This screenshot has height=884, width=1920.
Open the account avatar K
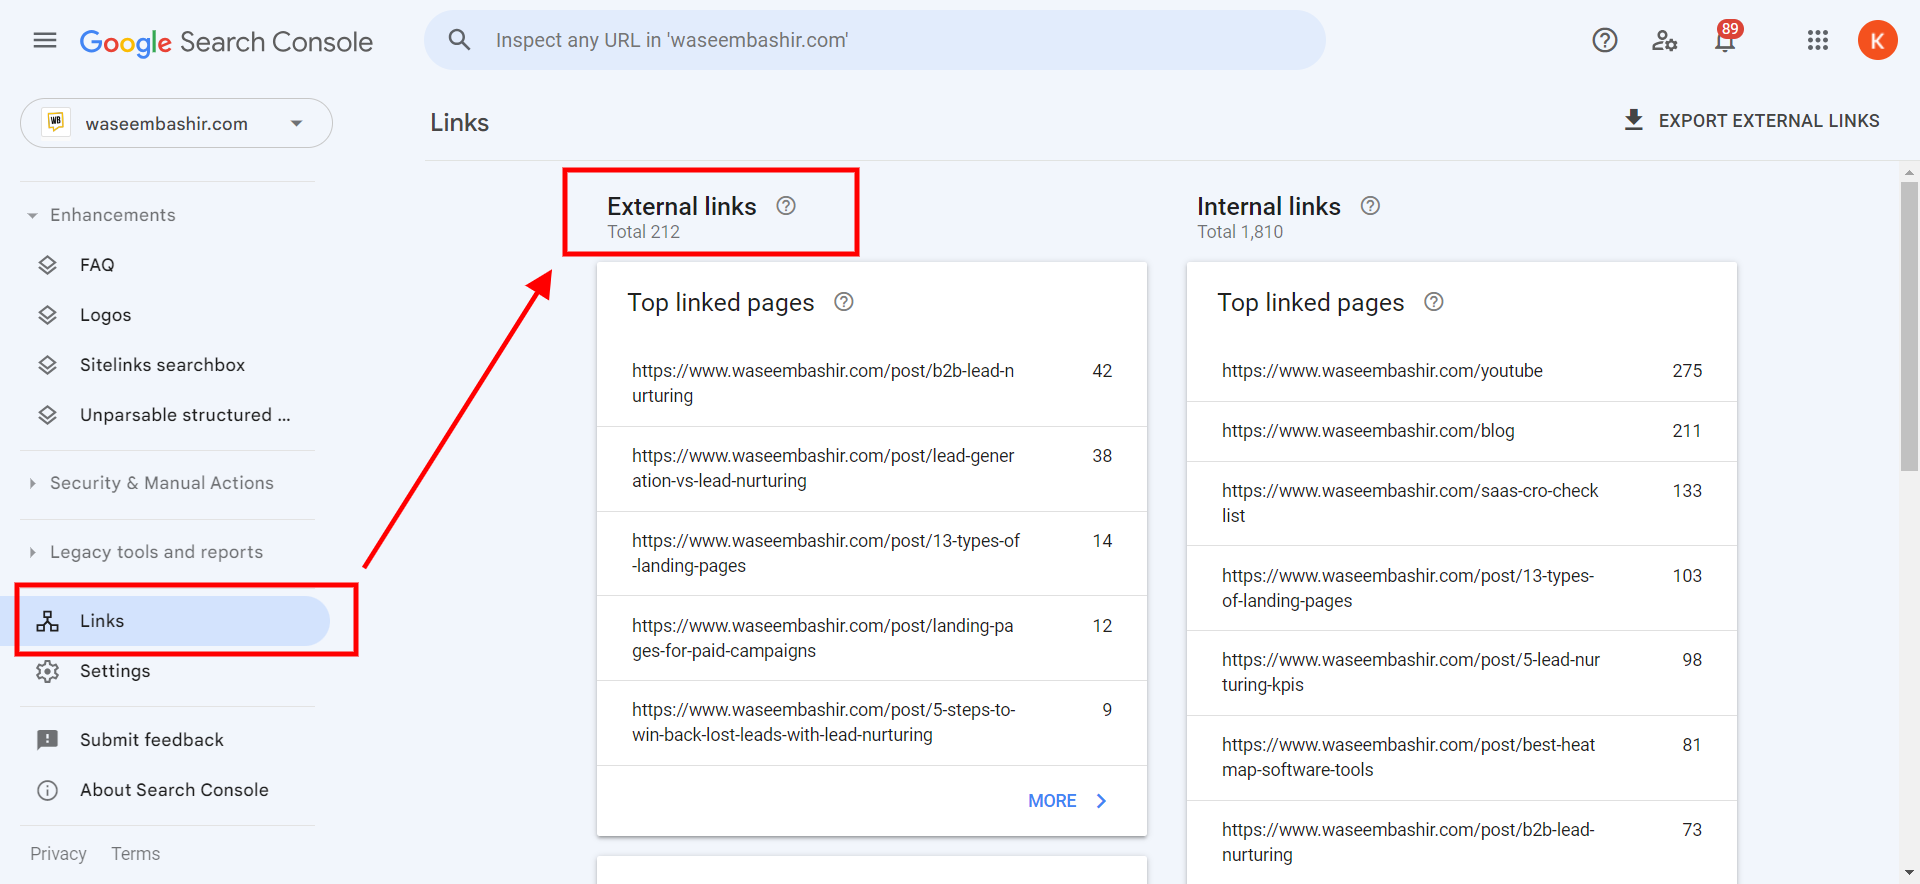[x=1878, y=40]
